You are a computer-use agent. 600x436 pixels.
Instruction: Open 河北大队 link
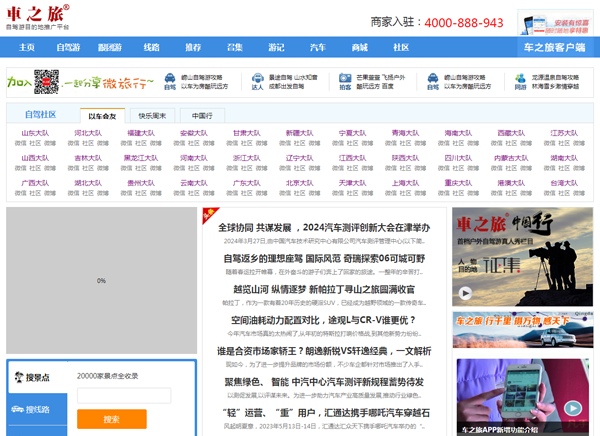click(88, 133)
